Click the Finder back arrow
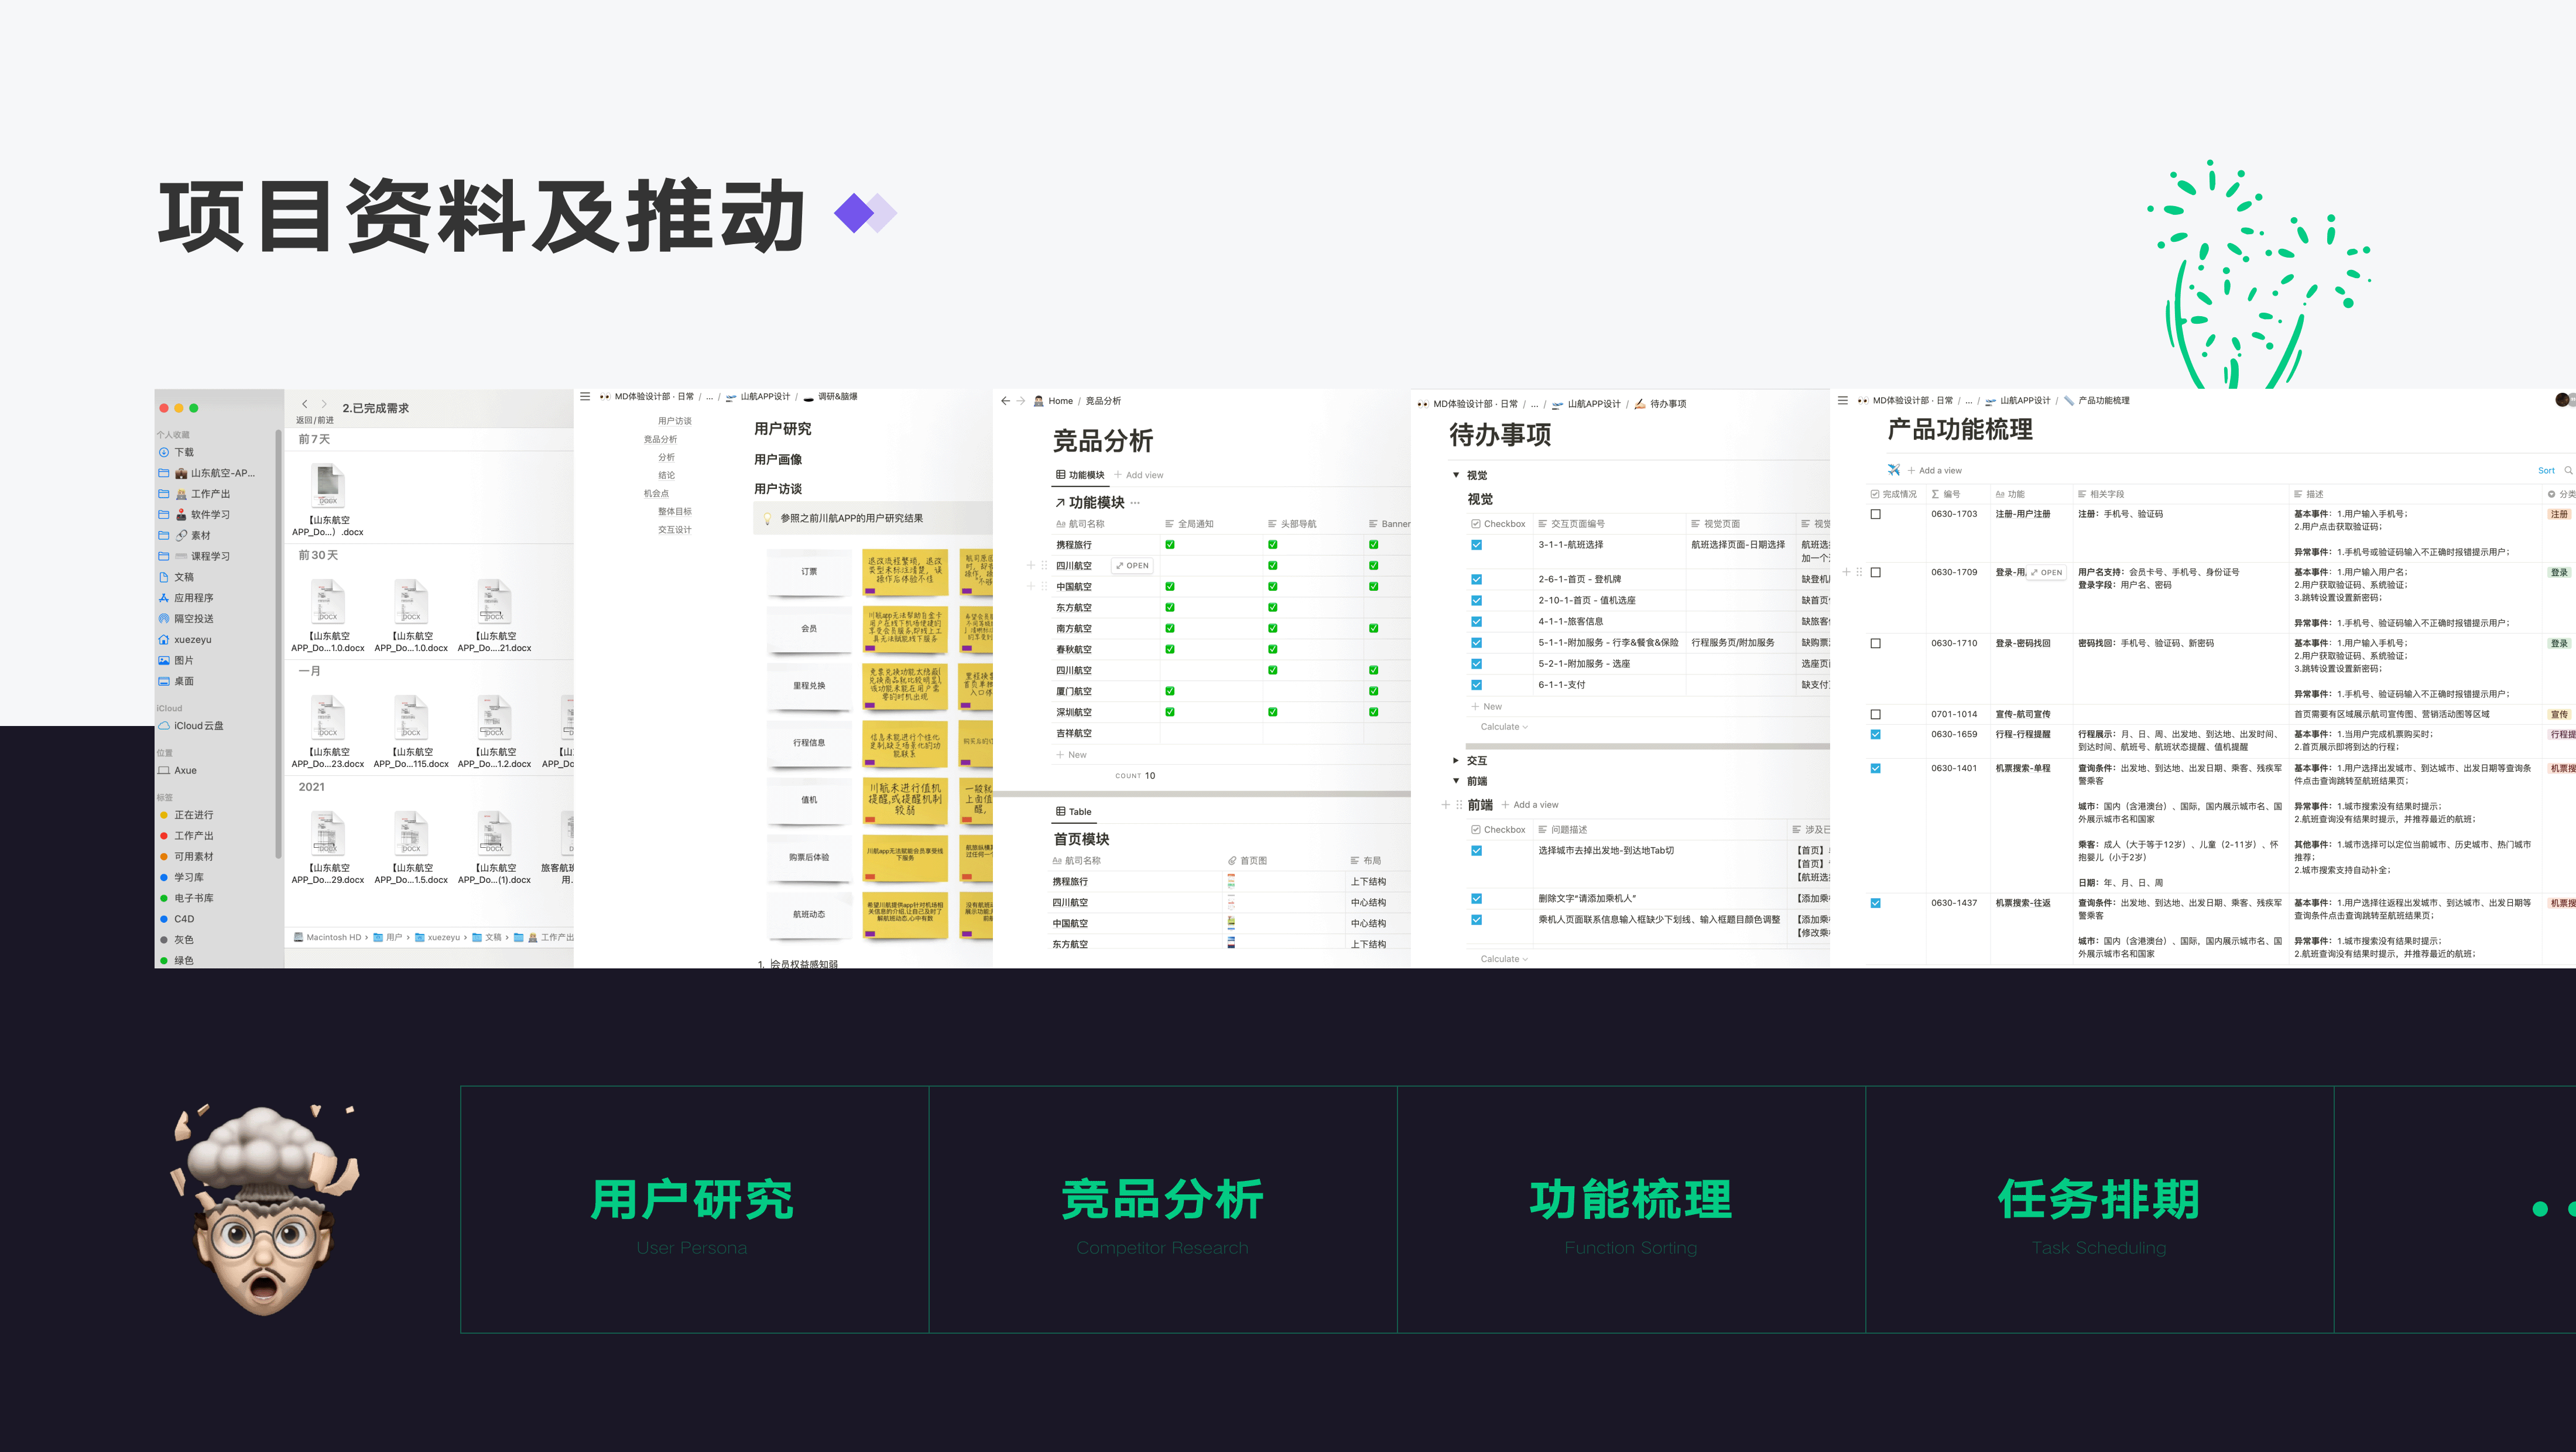The height and width of the screenshot is (1452, 2576). tap(304, 404)
